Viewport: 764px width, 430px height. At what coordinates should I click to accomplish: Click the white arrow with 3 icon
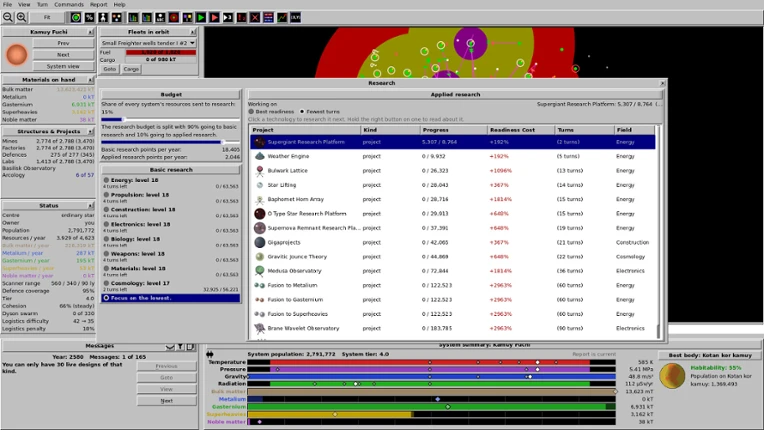[228, 18]
